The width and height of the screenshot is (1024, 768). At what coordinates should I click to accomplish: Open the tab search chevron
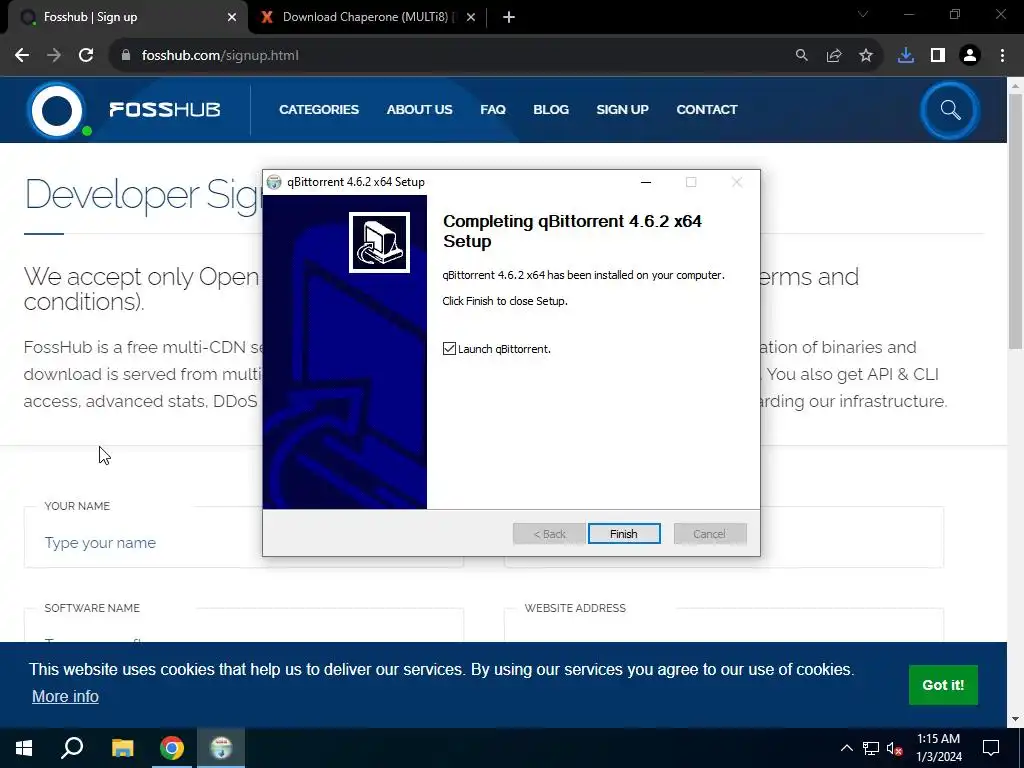pyautogui.click(x=863, y=14)
